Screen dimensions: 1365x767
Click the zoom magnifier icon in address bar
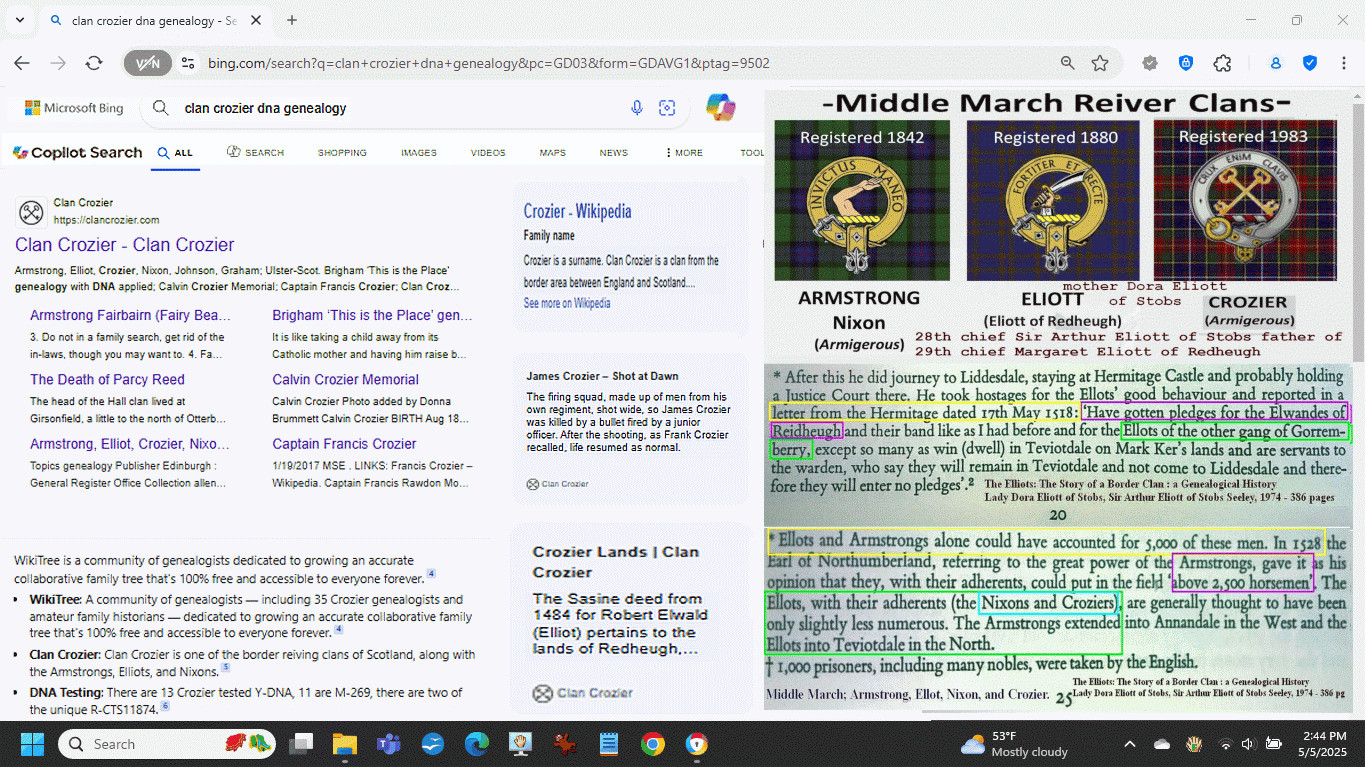(1068, 63)
